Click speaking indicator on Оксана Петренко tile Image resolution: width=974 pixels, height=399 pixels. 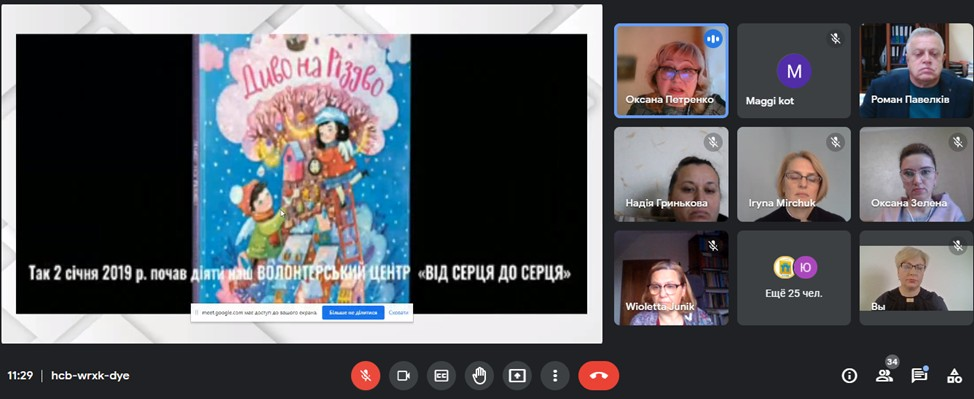[x=713, y=39]
